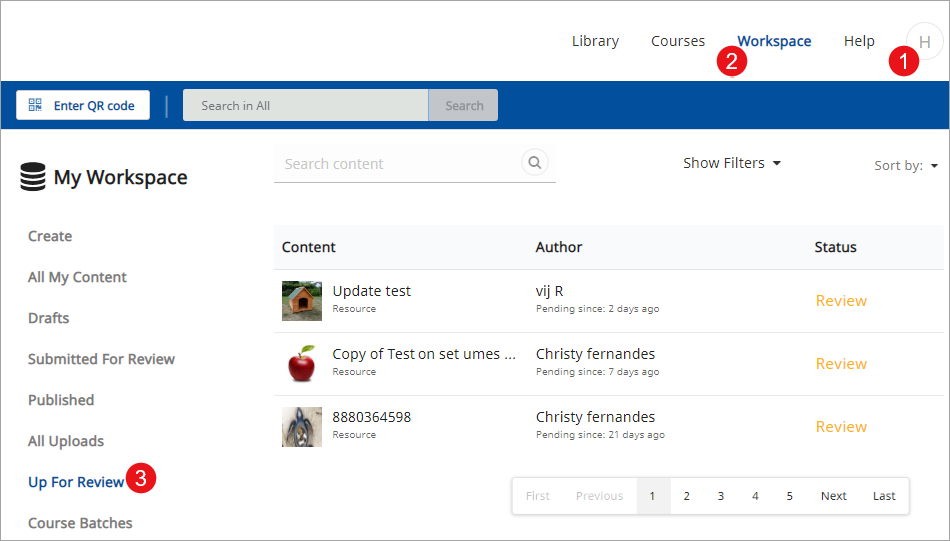Open the Library menu item
950x541 pixels.
coord(595,41)
